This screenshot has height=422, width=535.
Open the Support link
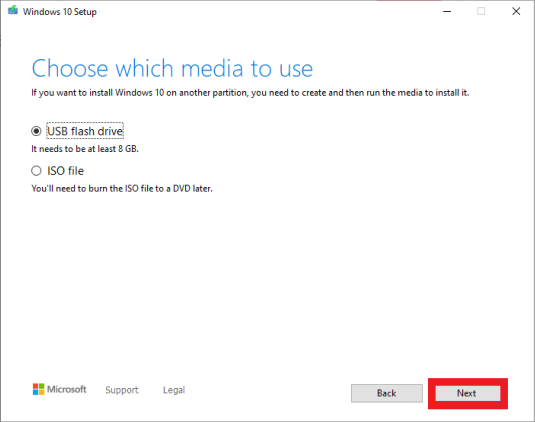122,390
